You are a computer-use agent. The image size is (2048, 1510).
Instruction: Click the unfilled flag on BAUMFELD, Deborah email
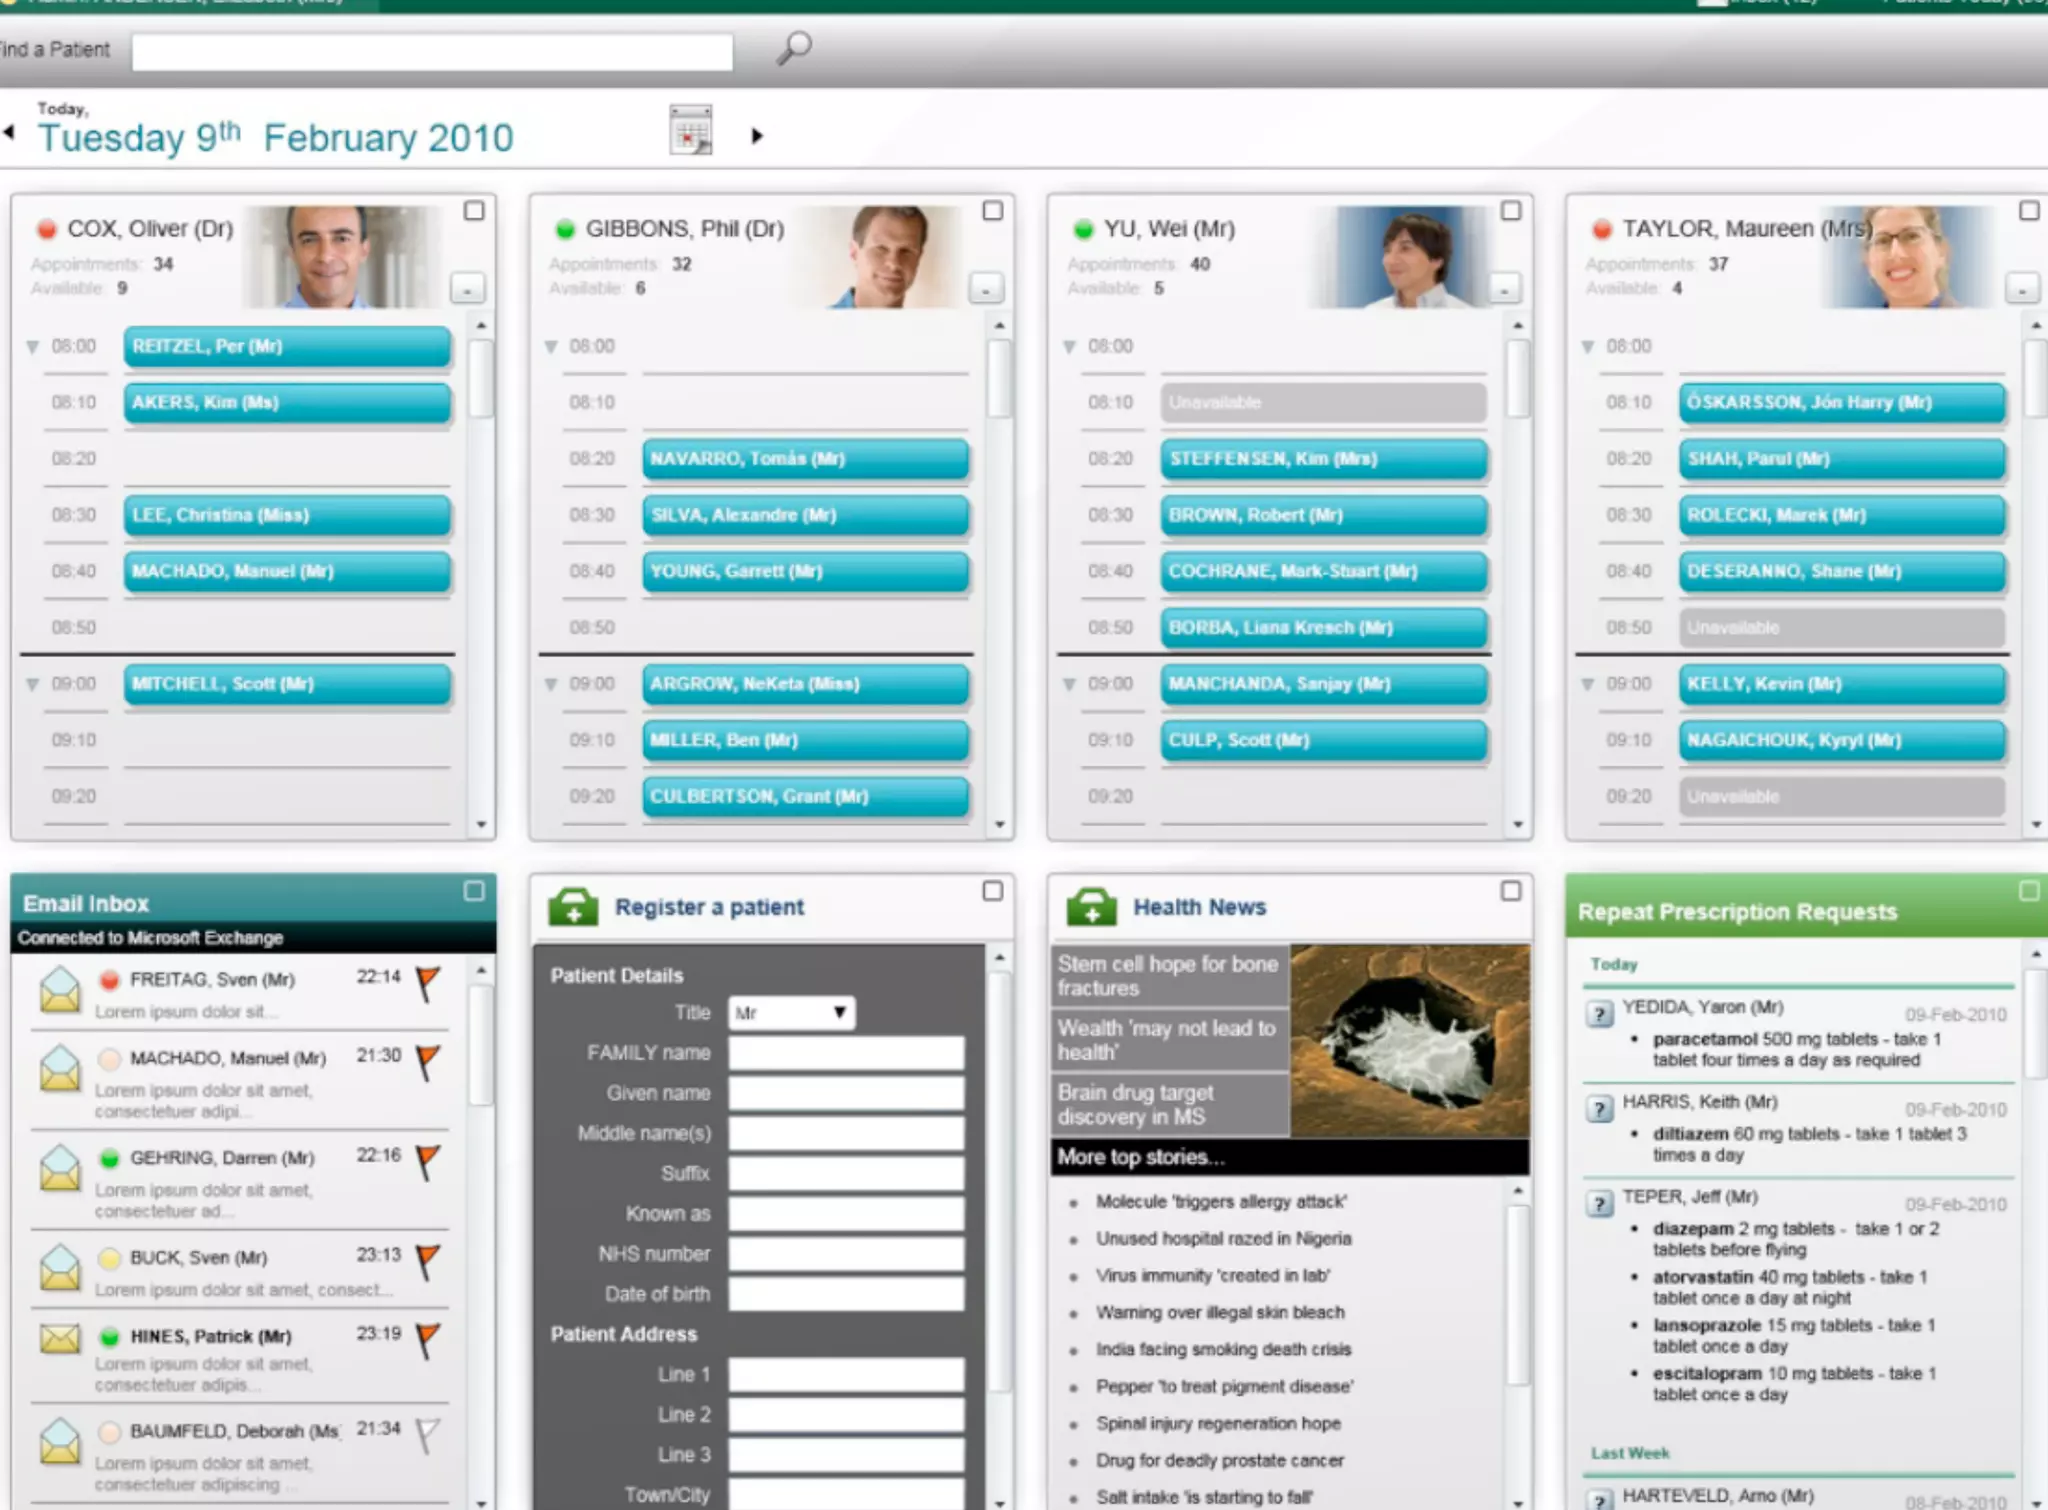point(426,1434)
